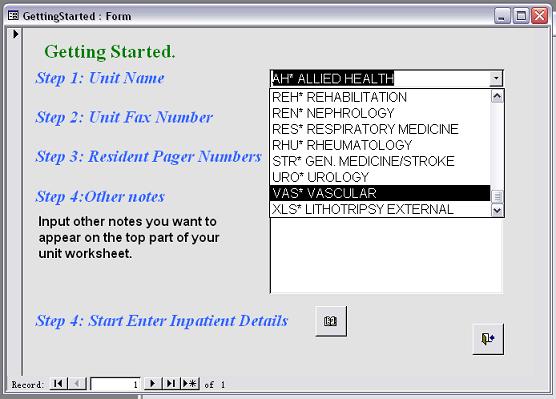Go to previous record navigation button
Image resolution: width=556 pixels, height=399 pixels.
(77, 383)
